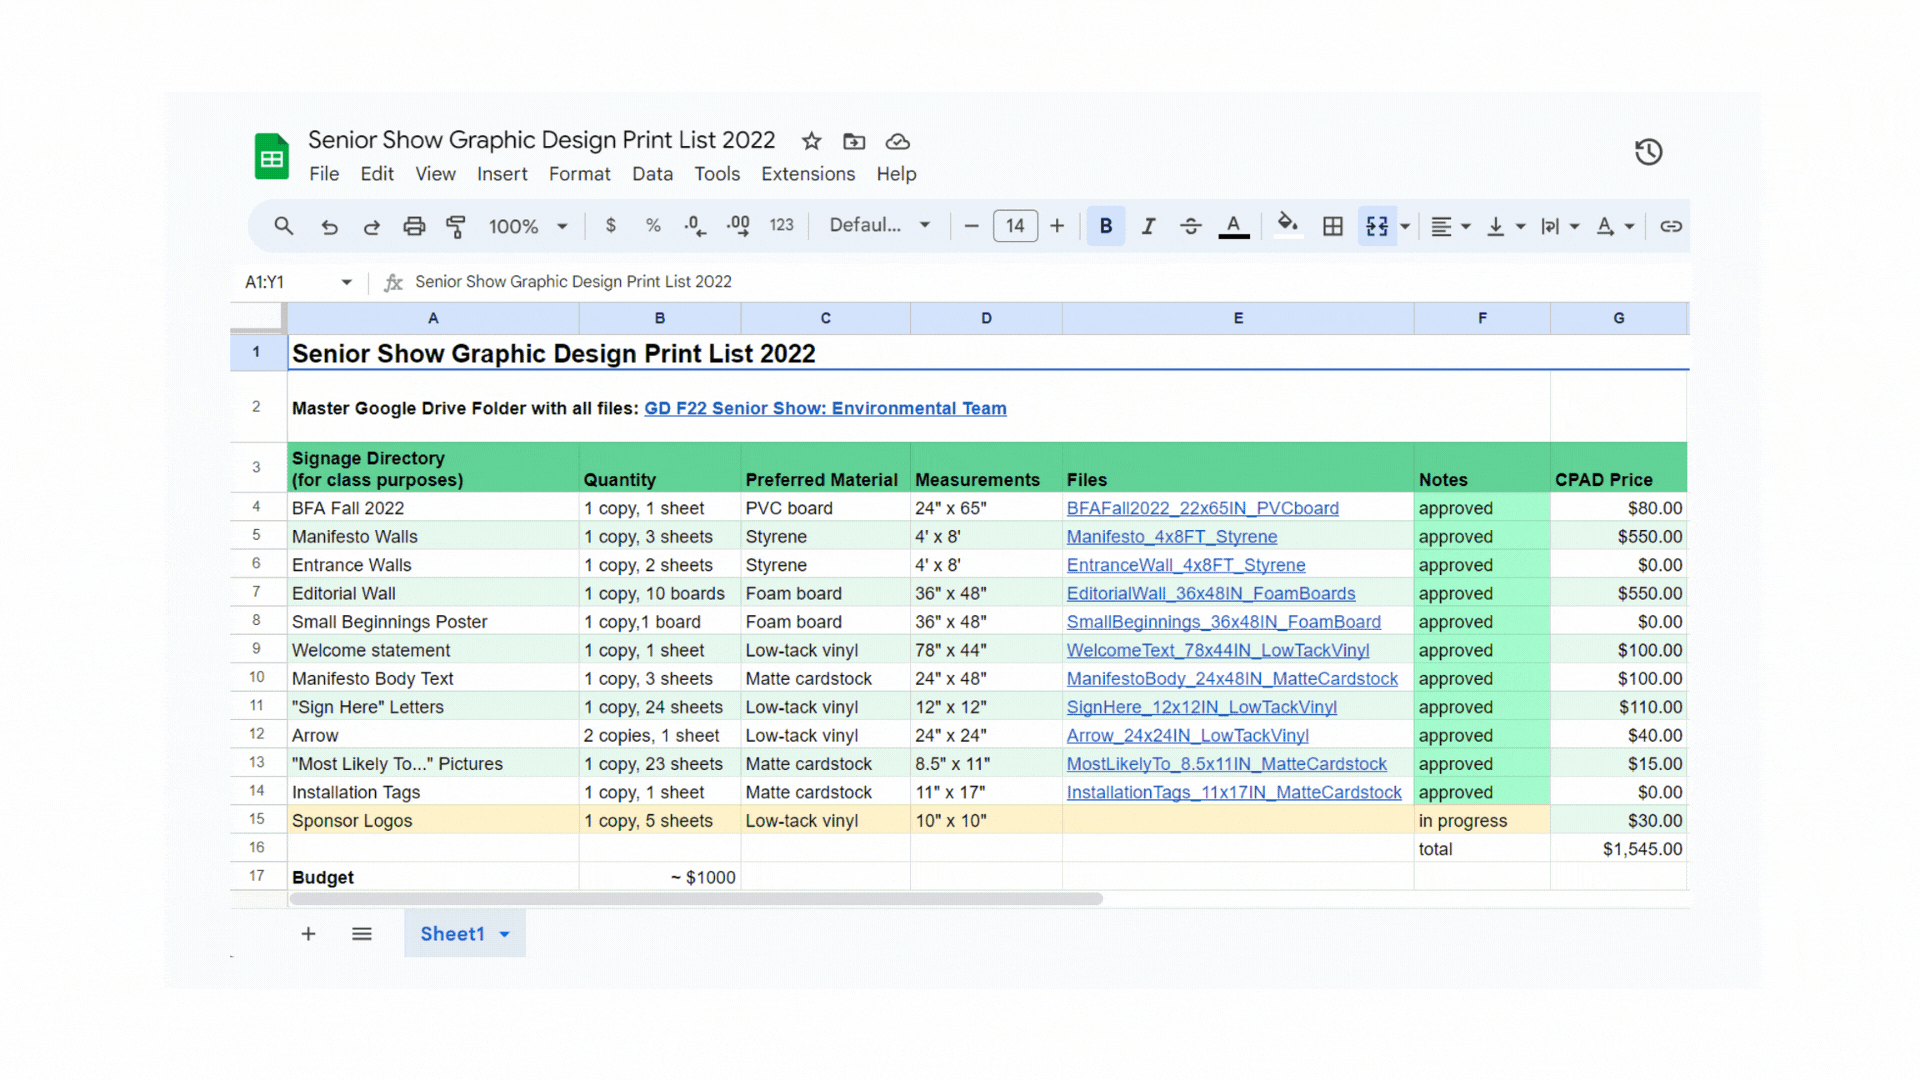
Task: Open the Sheet1 tab dropdown arrow
Action: (505, 934)
